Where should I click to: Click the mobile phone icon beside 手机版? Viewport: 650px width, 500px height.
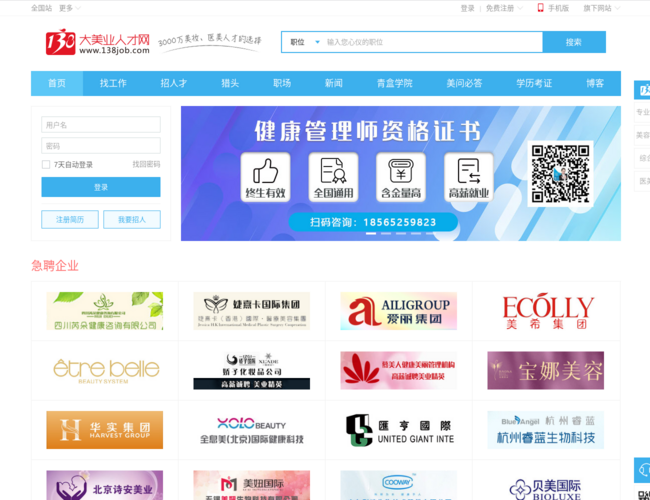(x=540, y=7)
